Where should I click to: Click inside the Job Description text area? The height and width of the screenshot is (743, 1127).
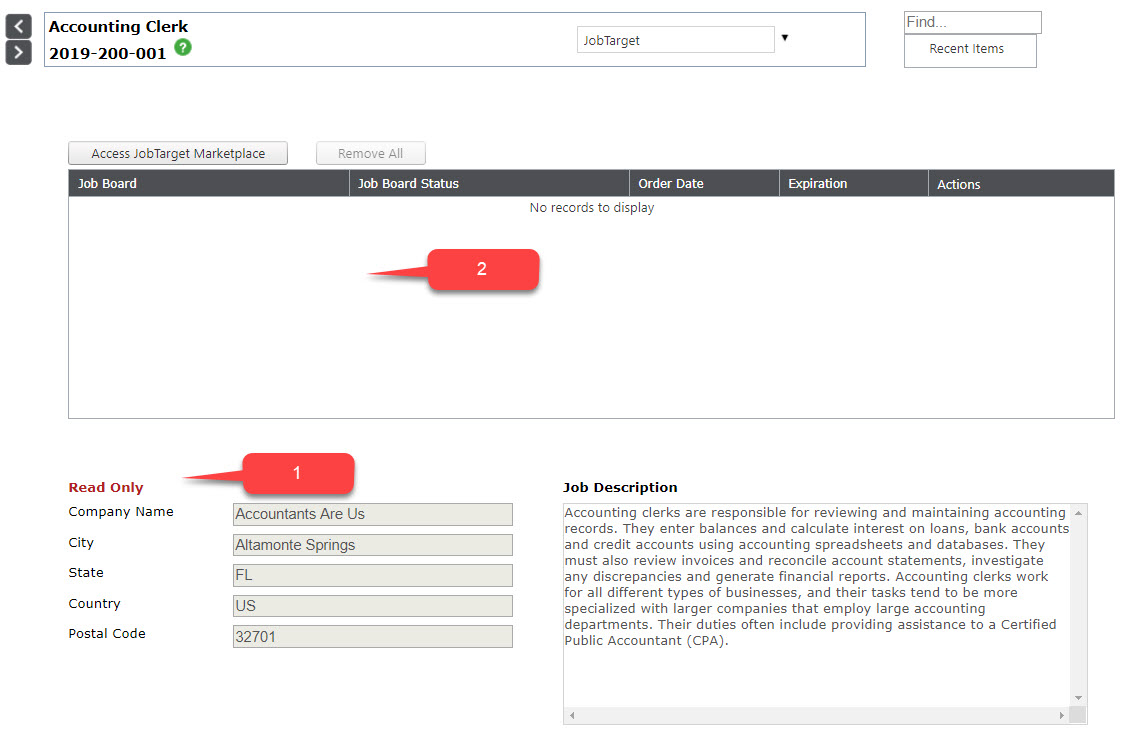pyautogui.click(x=815, y=600)
